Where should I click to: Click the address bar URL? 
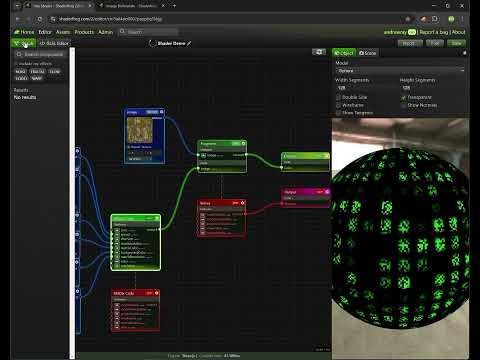pyautogui.click(x=110, y=19)
